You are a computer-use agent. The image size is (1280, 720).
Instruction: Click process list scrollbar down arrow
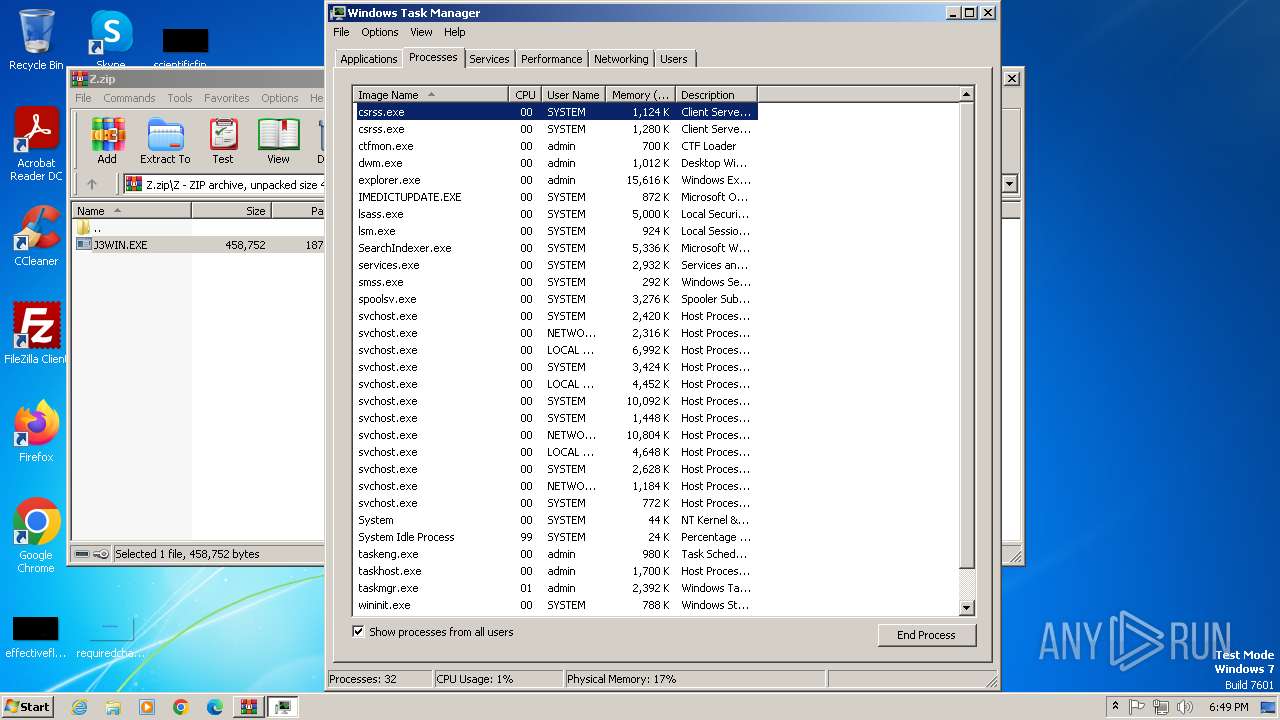pos(966,607)
